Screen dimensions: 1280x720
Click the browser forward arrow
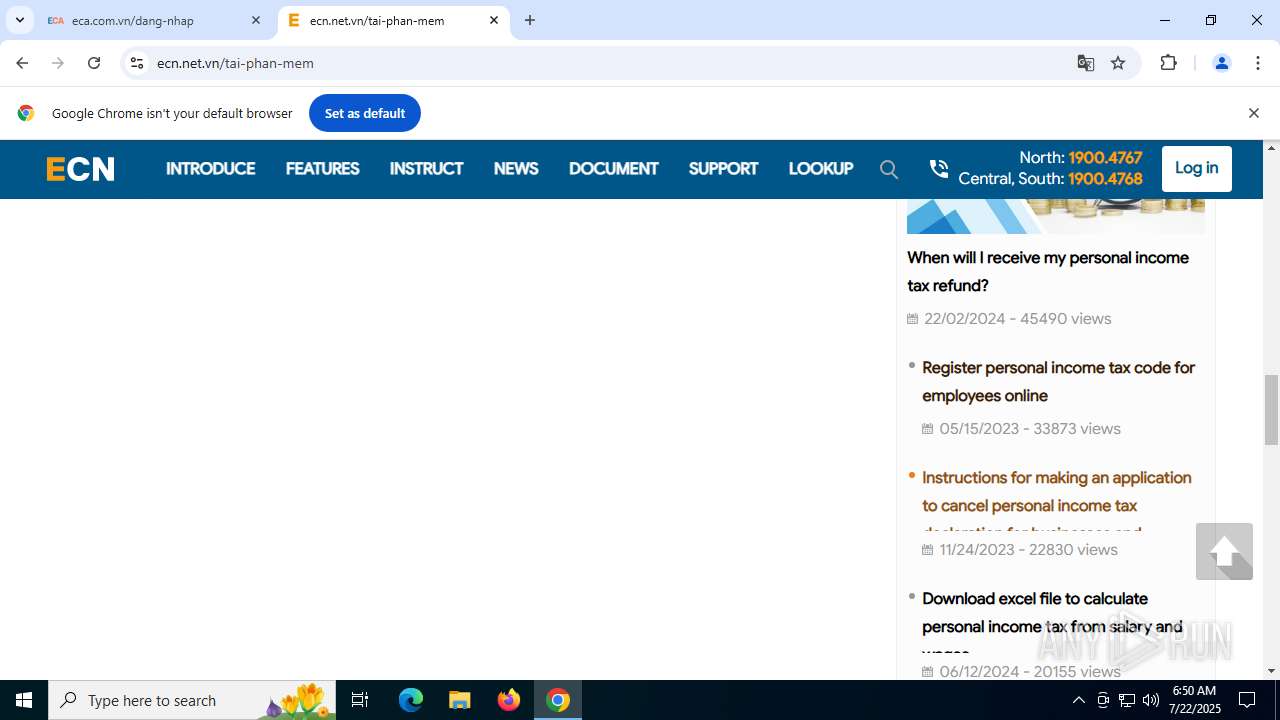click(58, 63)
